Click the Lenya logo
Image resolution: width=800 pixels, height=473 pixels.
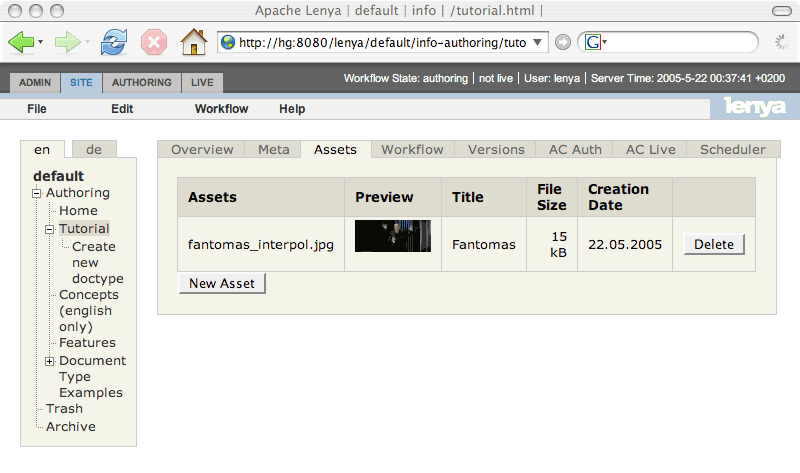(x=754, y=107)
